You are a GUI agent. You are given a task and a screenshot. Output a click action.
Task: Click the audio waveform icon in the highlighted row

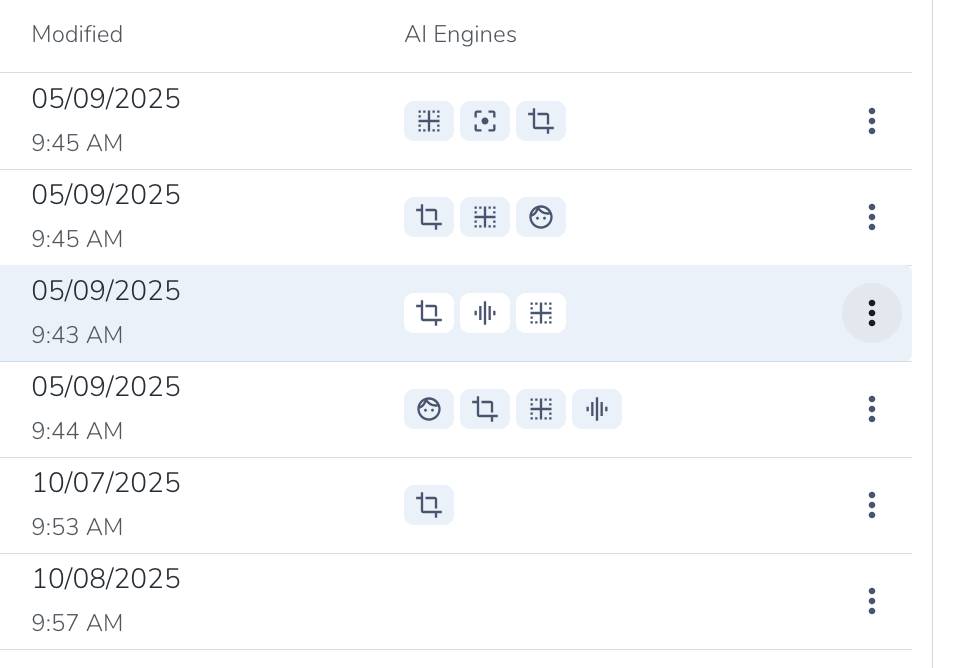click(485, 313)
